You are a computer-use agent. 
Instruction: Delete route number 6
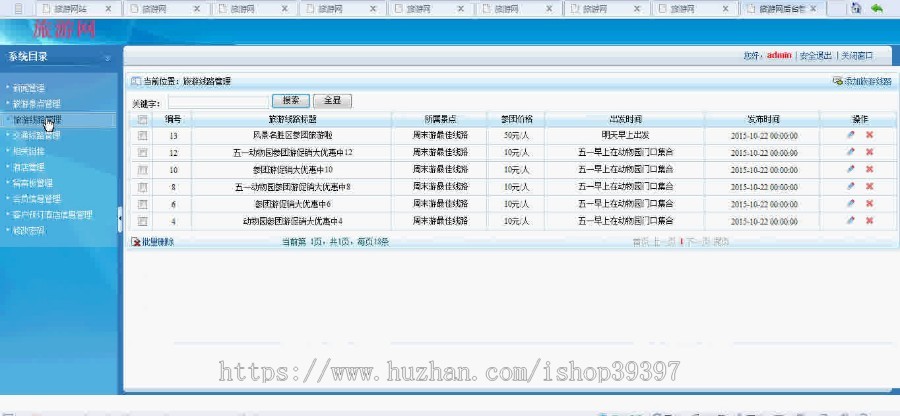pos(870,204)
